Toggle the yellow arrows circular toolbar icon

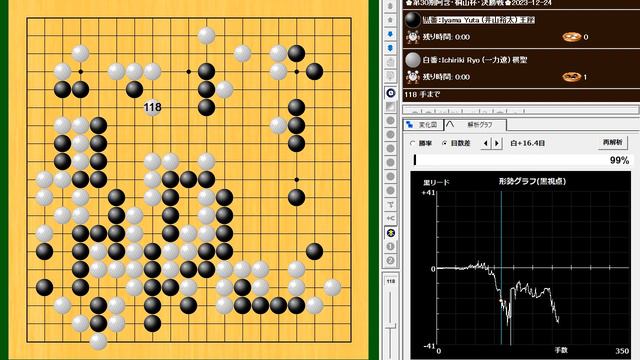point(391,233)
